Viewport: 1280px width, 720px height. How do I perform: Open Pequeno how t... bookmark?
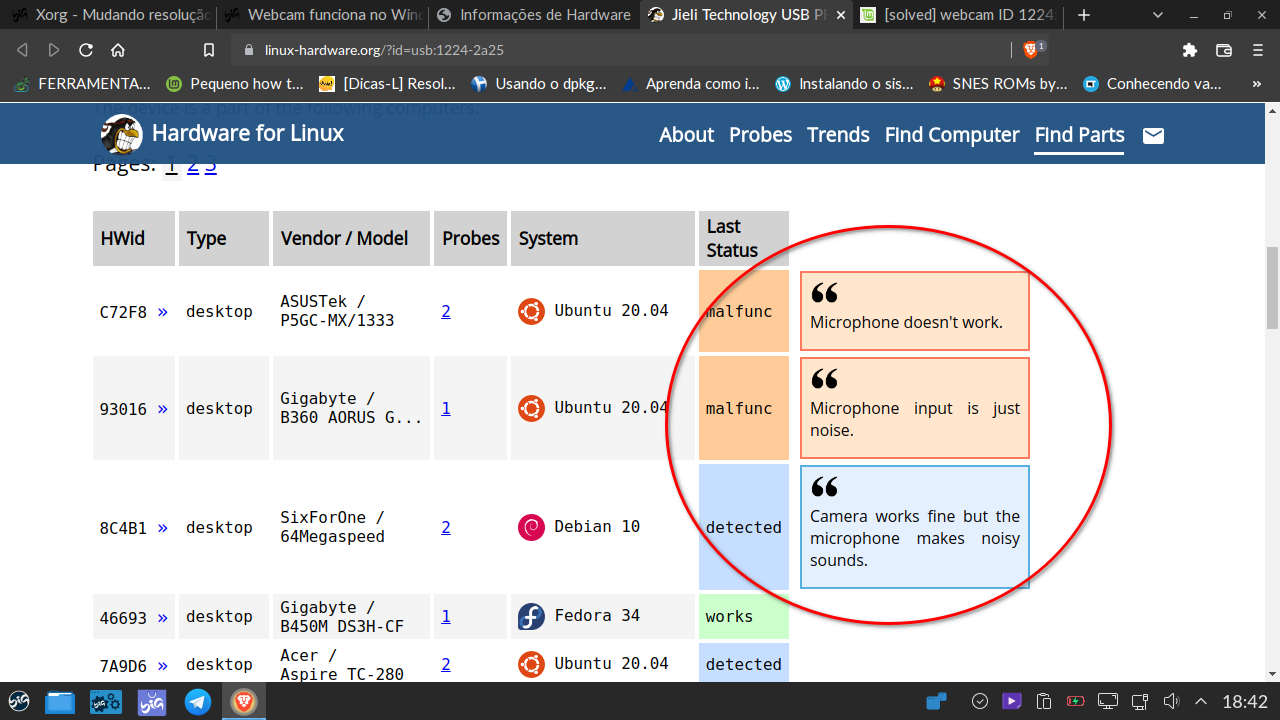235,84
